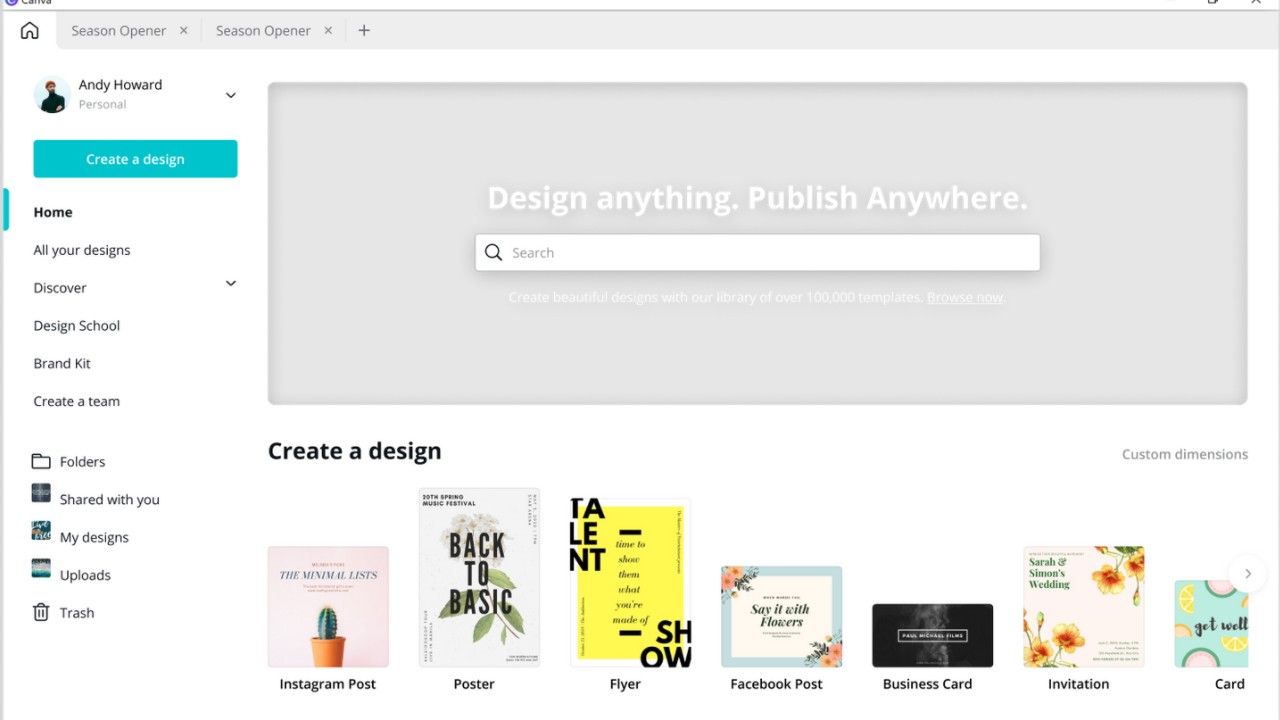Viewport: 1280px width, 720px height.
Task: Close the first Season Opener tab
Action: coord(183,31)
